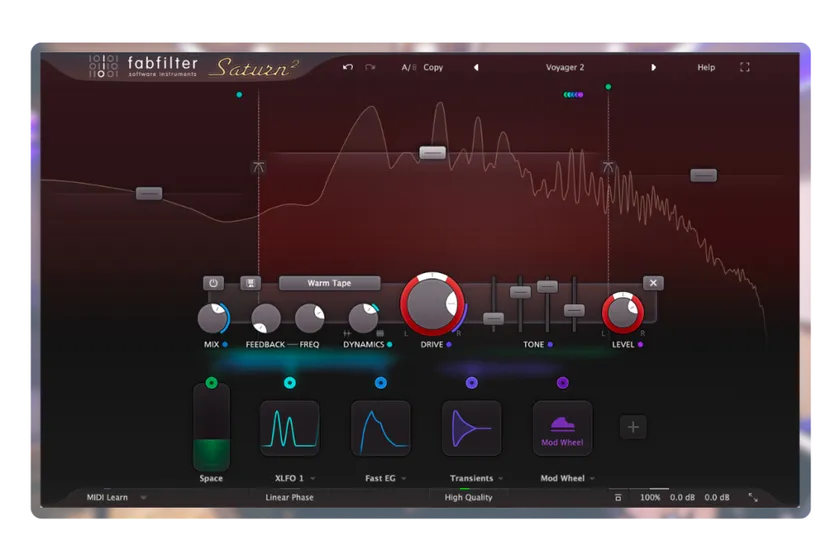
Task: Copy settings with the Copy button
Action: (433, 68)
